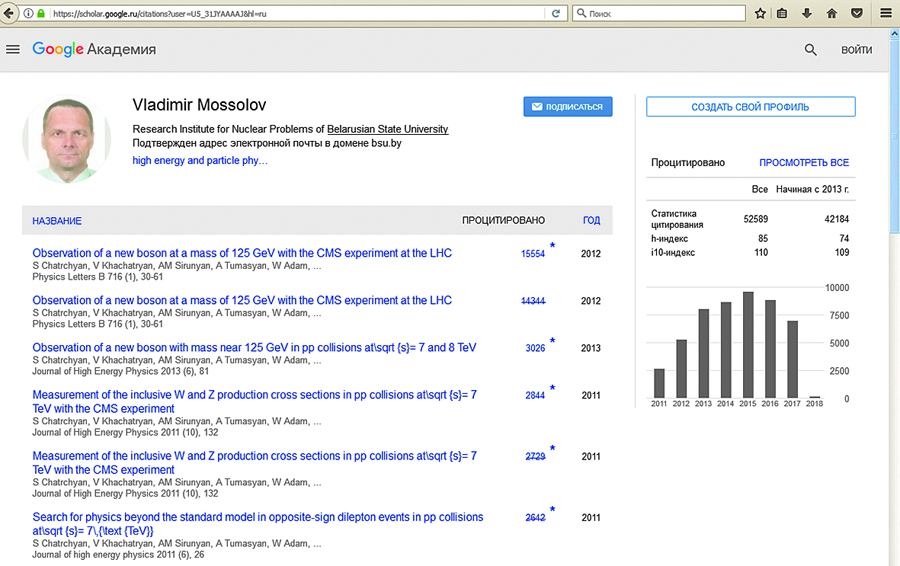This screenshot has height=566, width=900.
Task: Click the h-индекс label
Action: click(669, 239)
